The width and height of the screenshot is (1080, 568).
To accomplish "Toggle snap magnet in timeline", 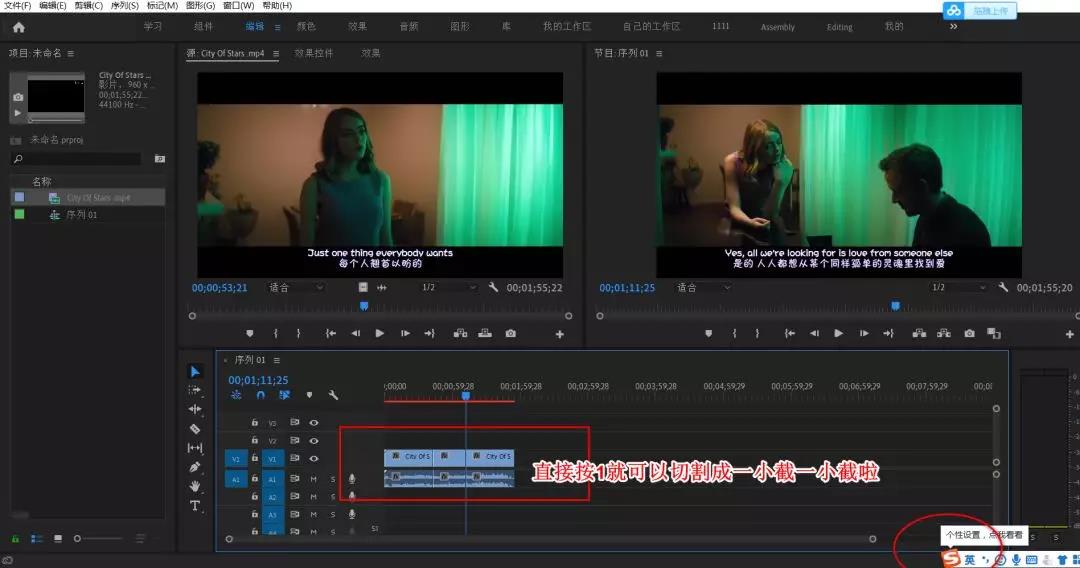I will coord(260,395).
